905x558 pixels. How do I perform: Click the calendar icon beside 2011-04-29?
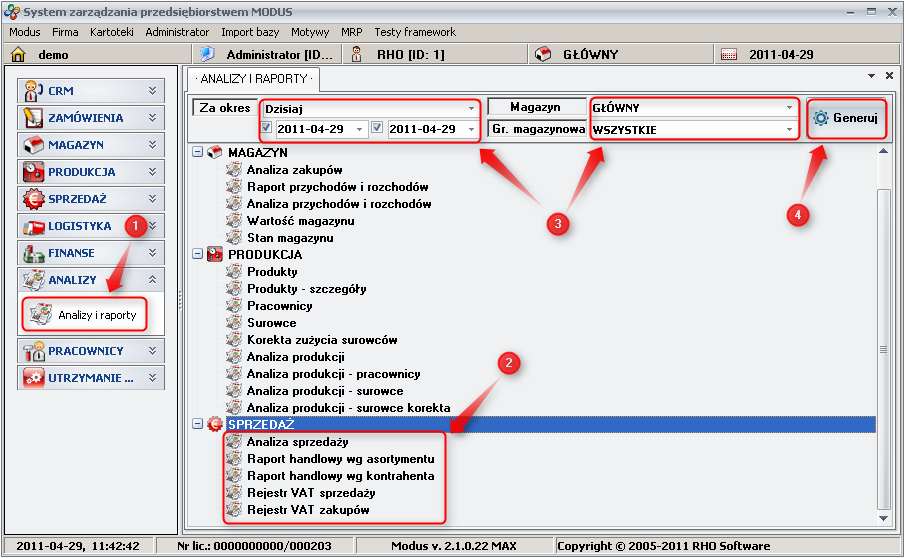pos(729,54)
